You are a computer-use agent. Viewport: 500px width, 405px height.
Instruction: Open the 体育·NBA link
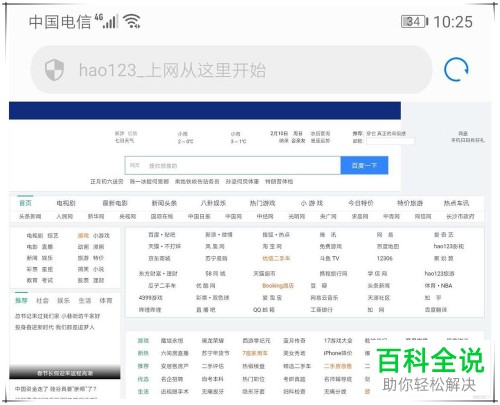pyautogui.click(x=438, y=286)
